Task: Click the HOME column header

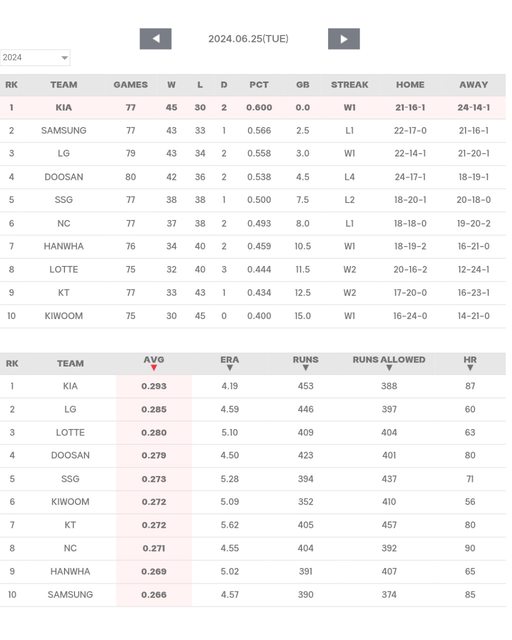Action: click(410, 84)
